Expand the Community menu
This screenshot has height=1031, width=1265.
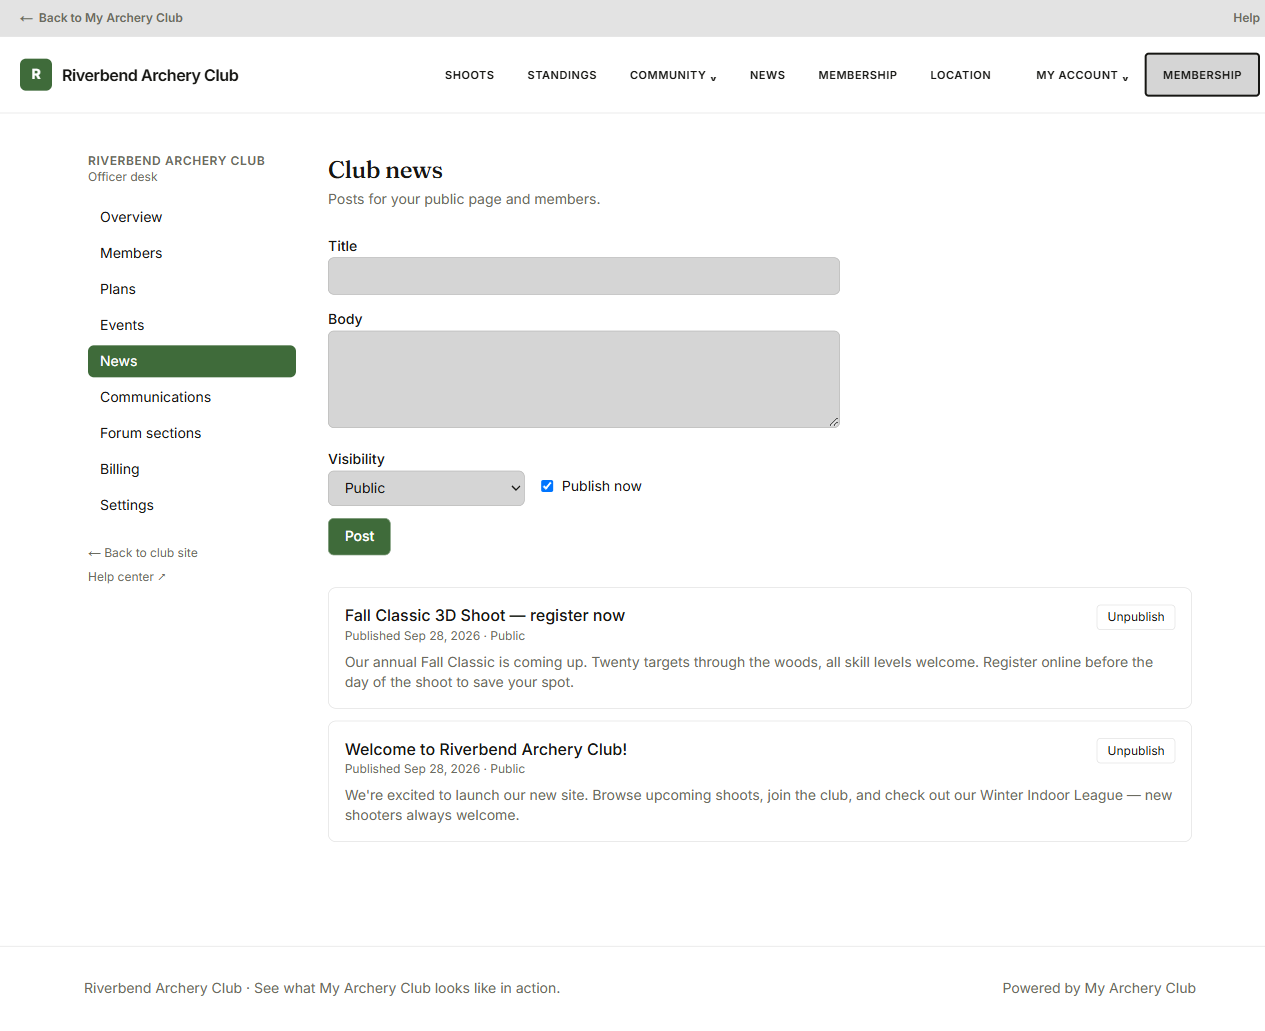pos(673,75)
